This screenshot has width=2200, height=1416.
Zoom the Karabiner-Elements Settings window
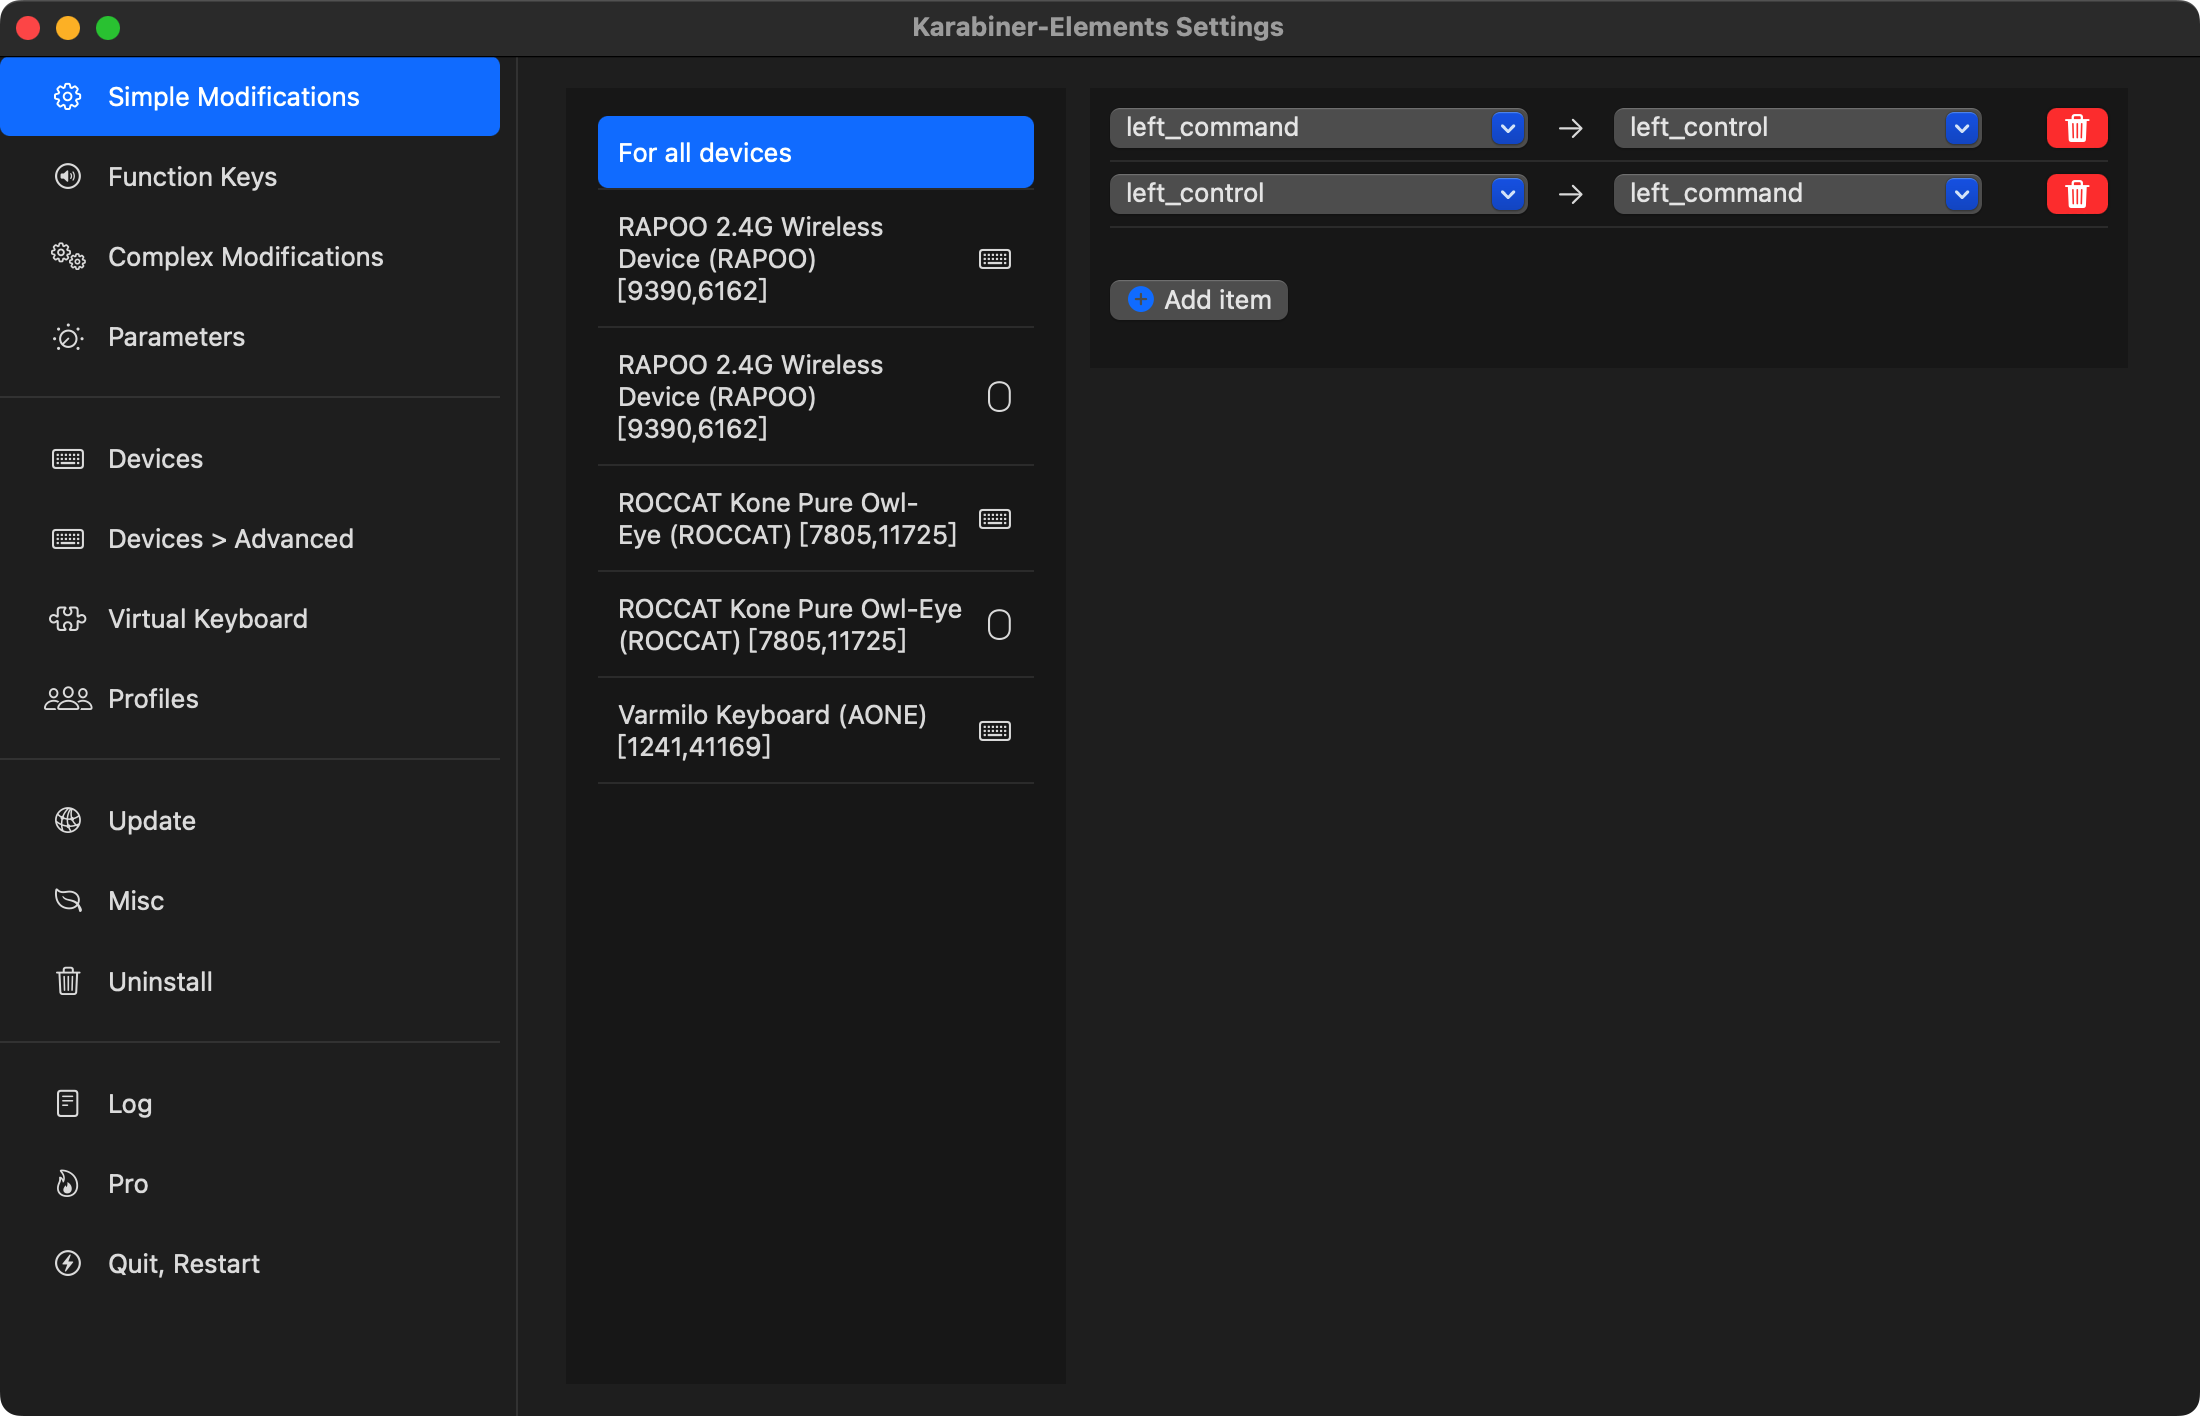point(108,28)
